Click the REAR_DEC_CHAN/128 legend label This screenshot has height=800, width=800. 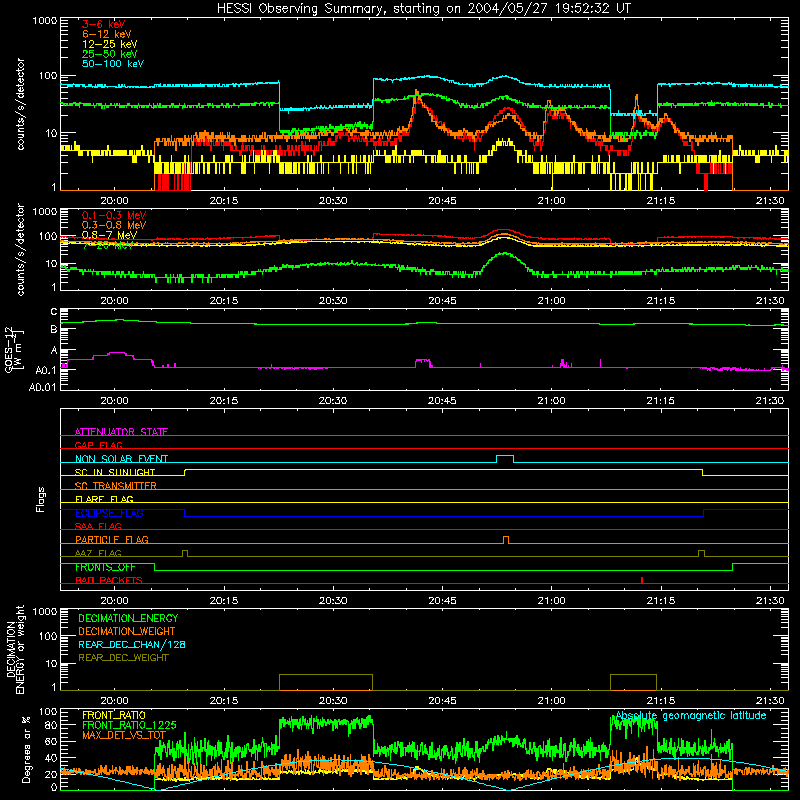click(x=132, y=644)
